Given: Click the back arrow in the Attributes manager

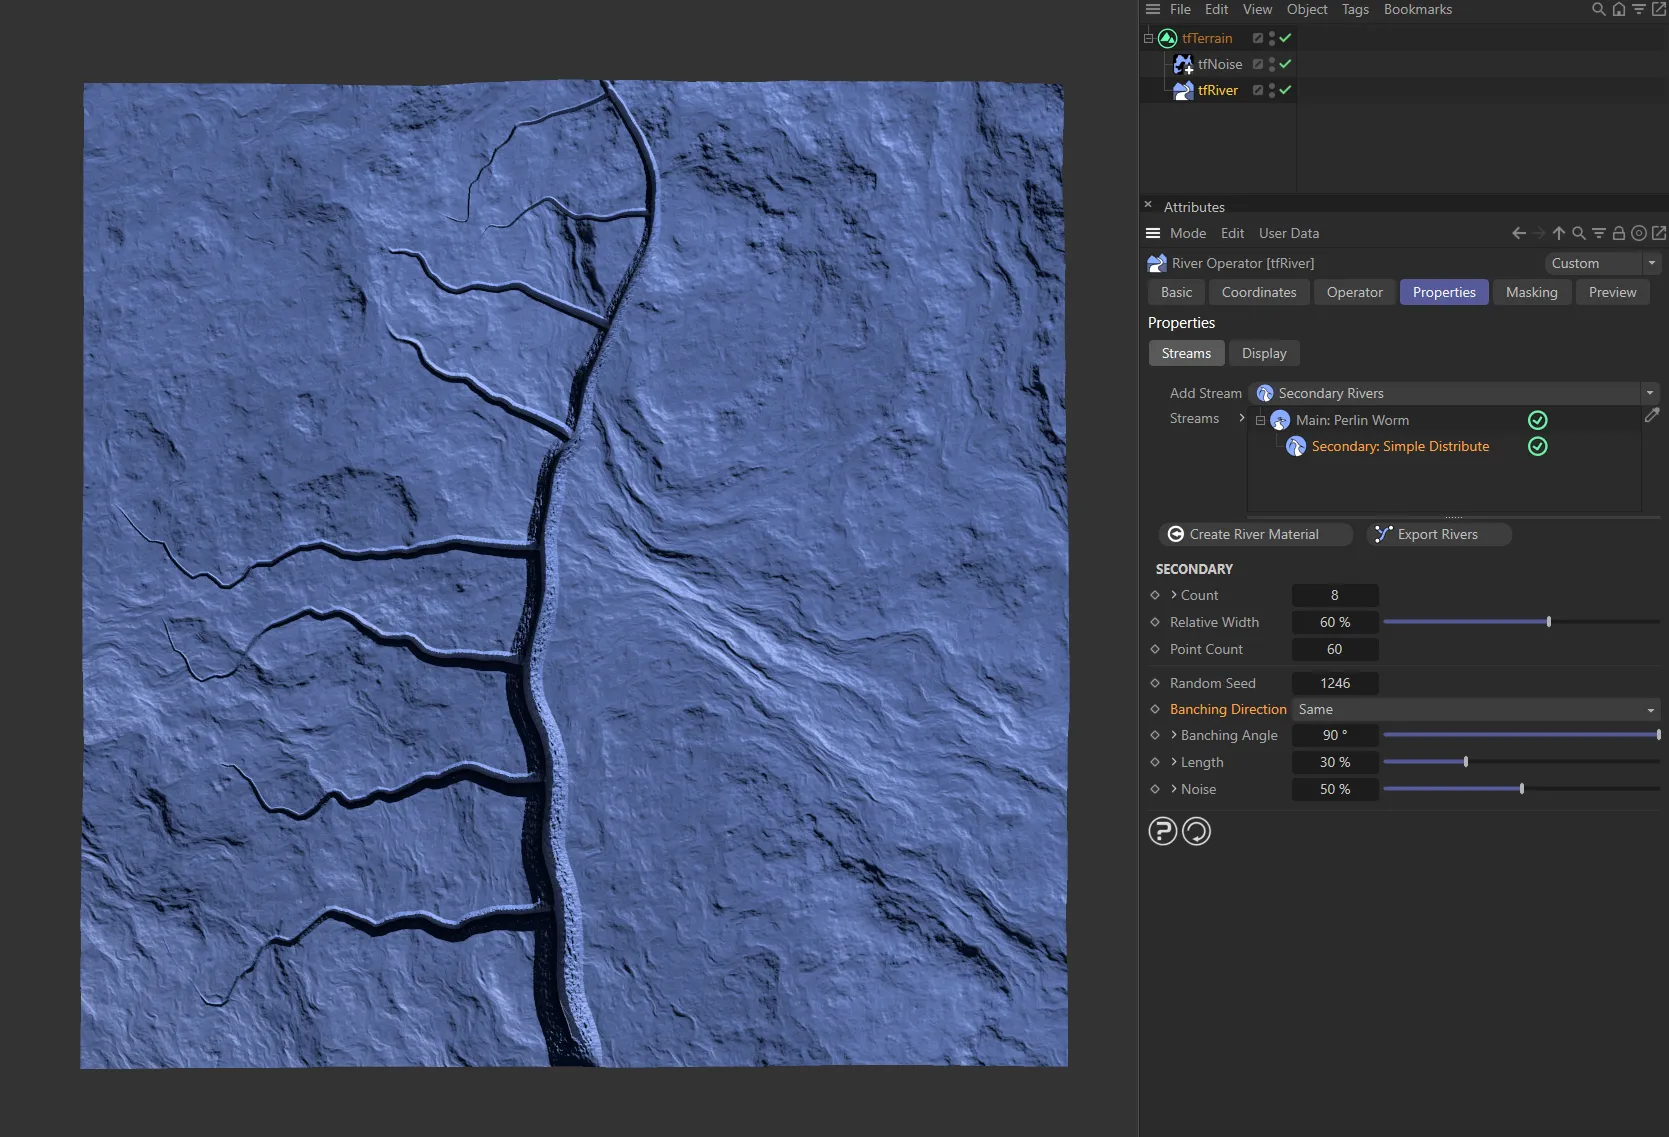Looking at the screenshot, I should point(1517,233).
